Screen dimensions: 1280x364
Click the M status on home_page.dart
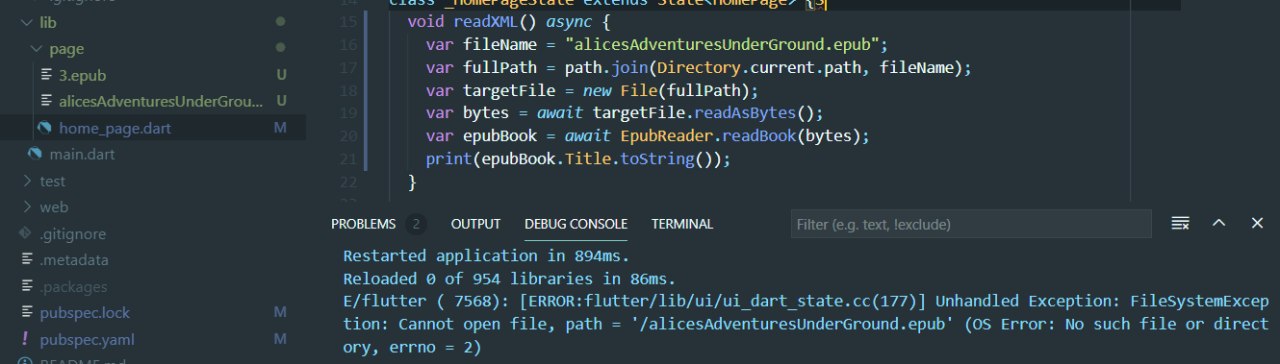coord(280,128)
